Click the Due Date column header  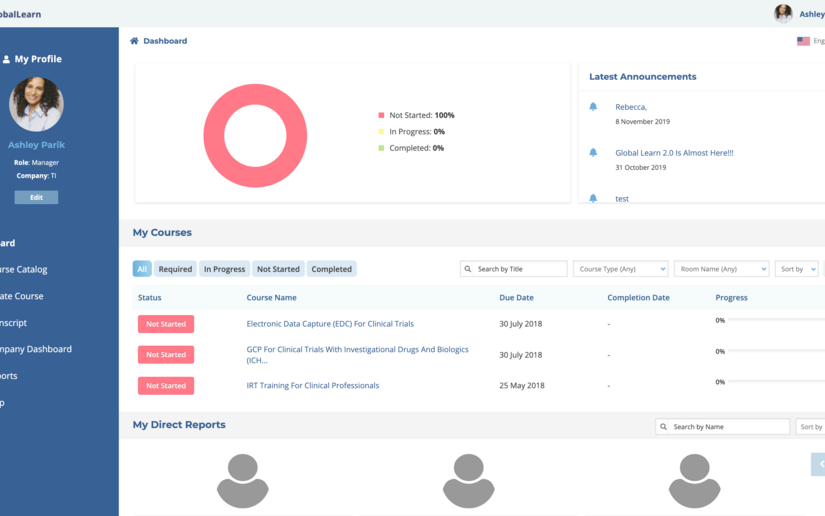click(516, 297)
